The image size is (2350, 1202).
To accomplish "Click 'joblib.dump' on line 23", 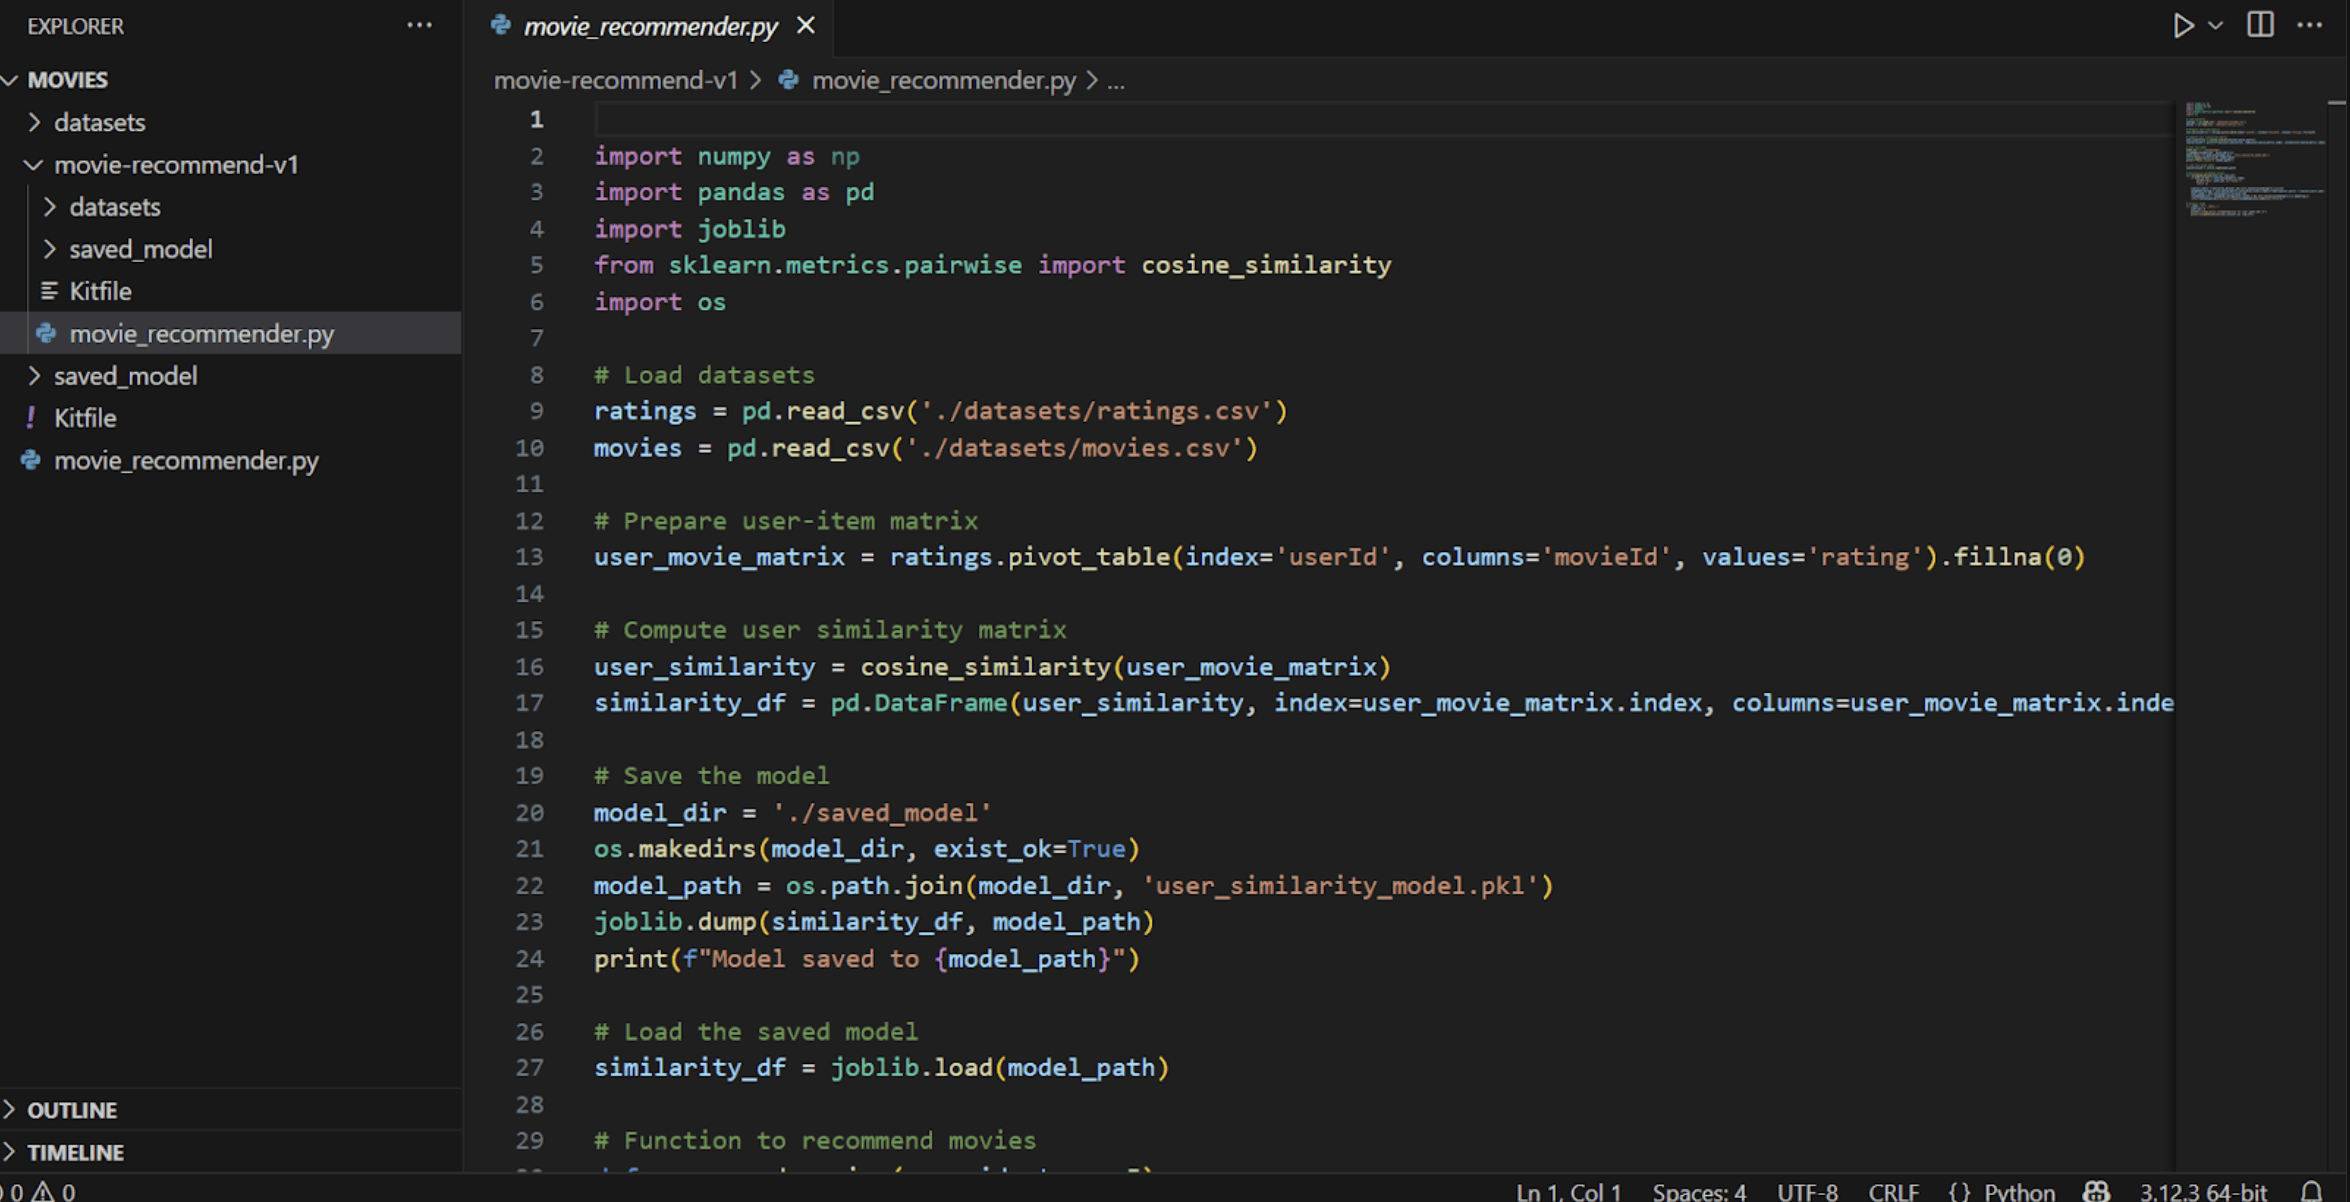I will click(x=675, y=922).
